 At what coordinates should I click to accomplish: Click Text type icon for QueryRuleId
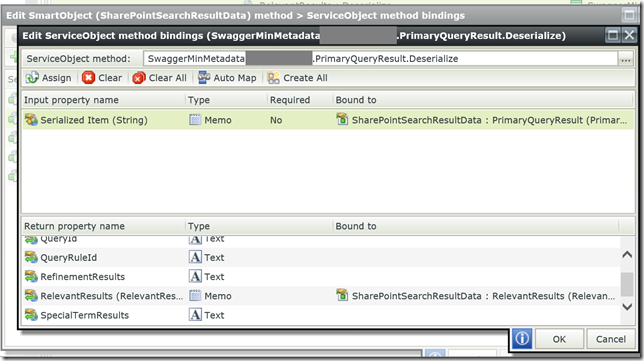click(195, 257)
